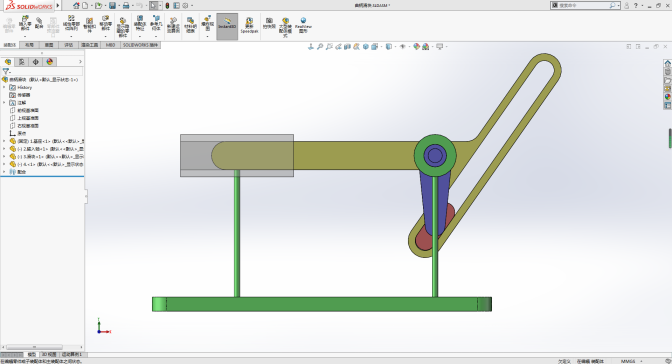Switch to the Evaluate ribbon tab
Image resolution: width=672 pixels, height=364 pixels.
point(69,45)
